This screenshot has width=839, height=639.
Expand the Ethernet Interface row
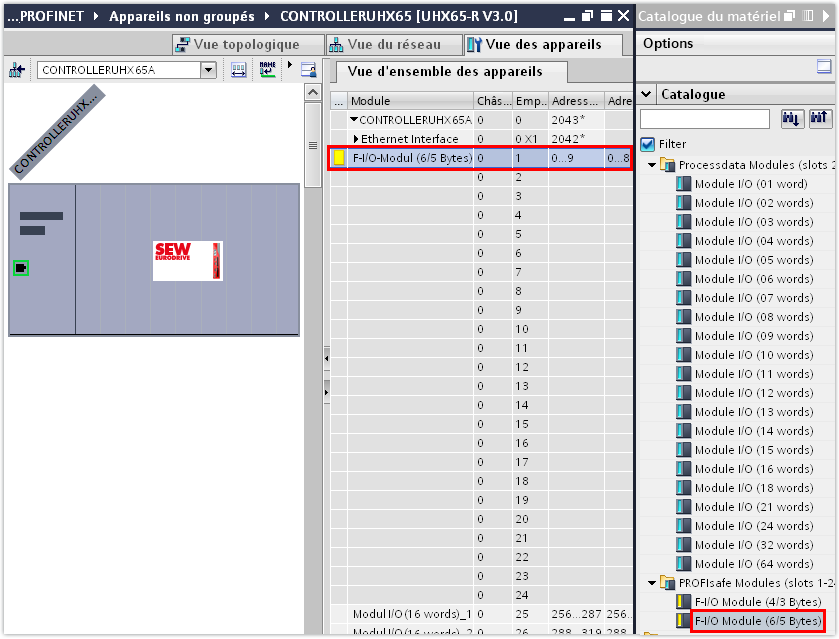[x=356, y=139]
